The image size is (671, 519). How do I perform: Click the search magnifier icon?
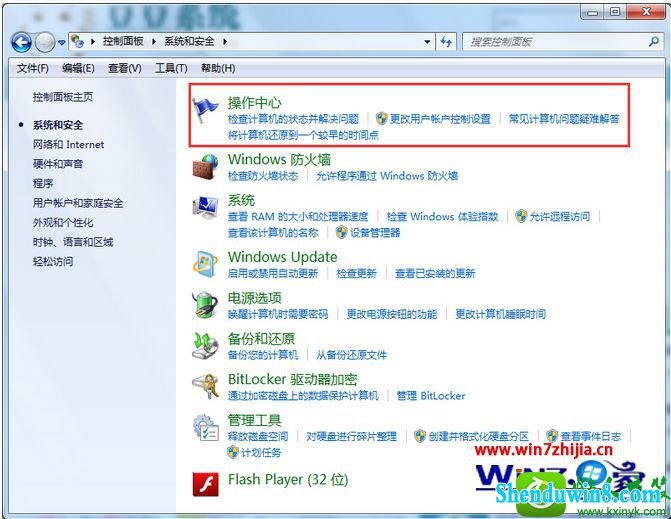[x=653, y=42]
